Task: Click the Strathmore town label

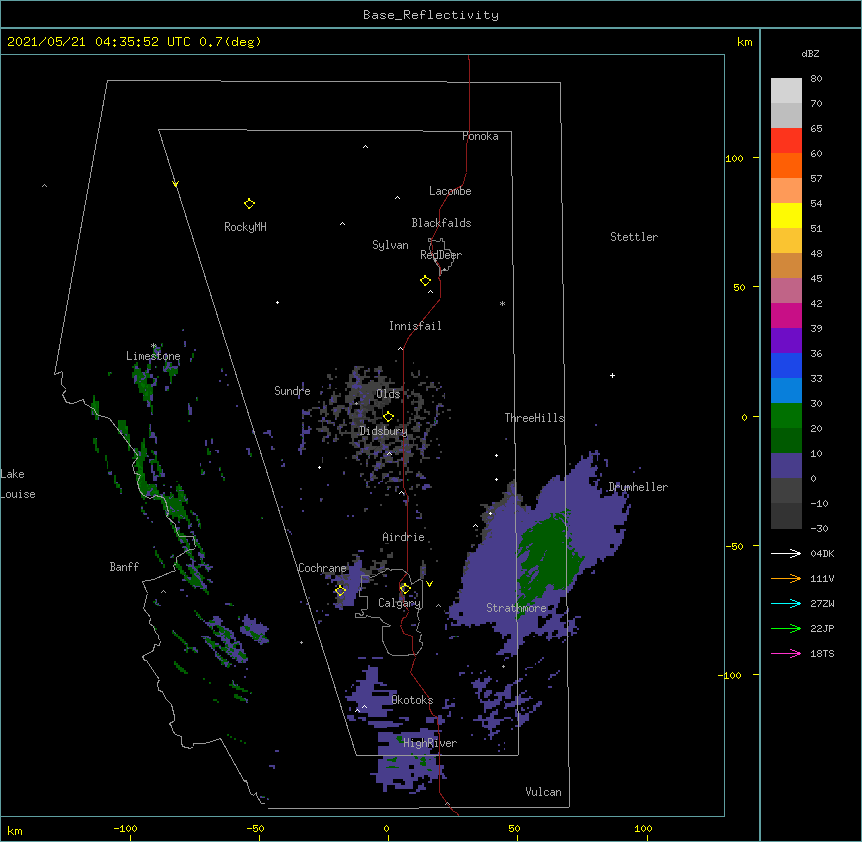Action: point(516,608)
